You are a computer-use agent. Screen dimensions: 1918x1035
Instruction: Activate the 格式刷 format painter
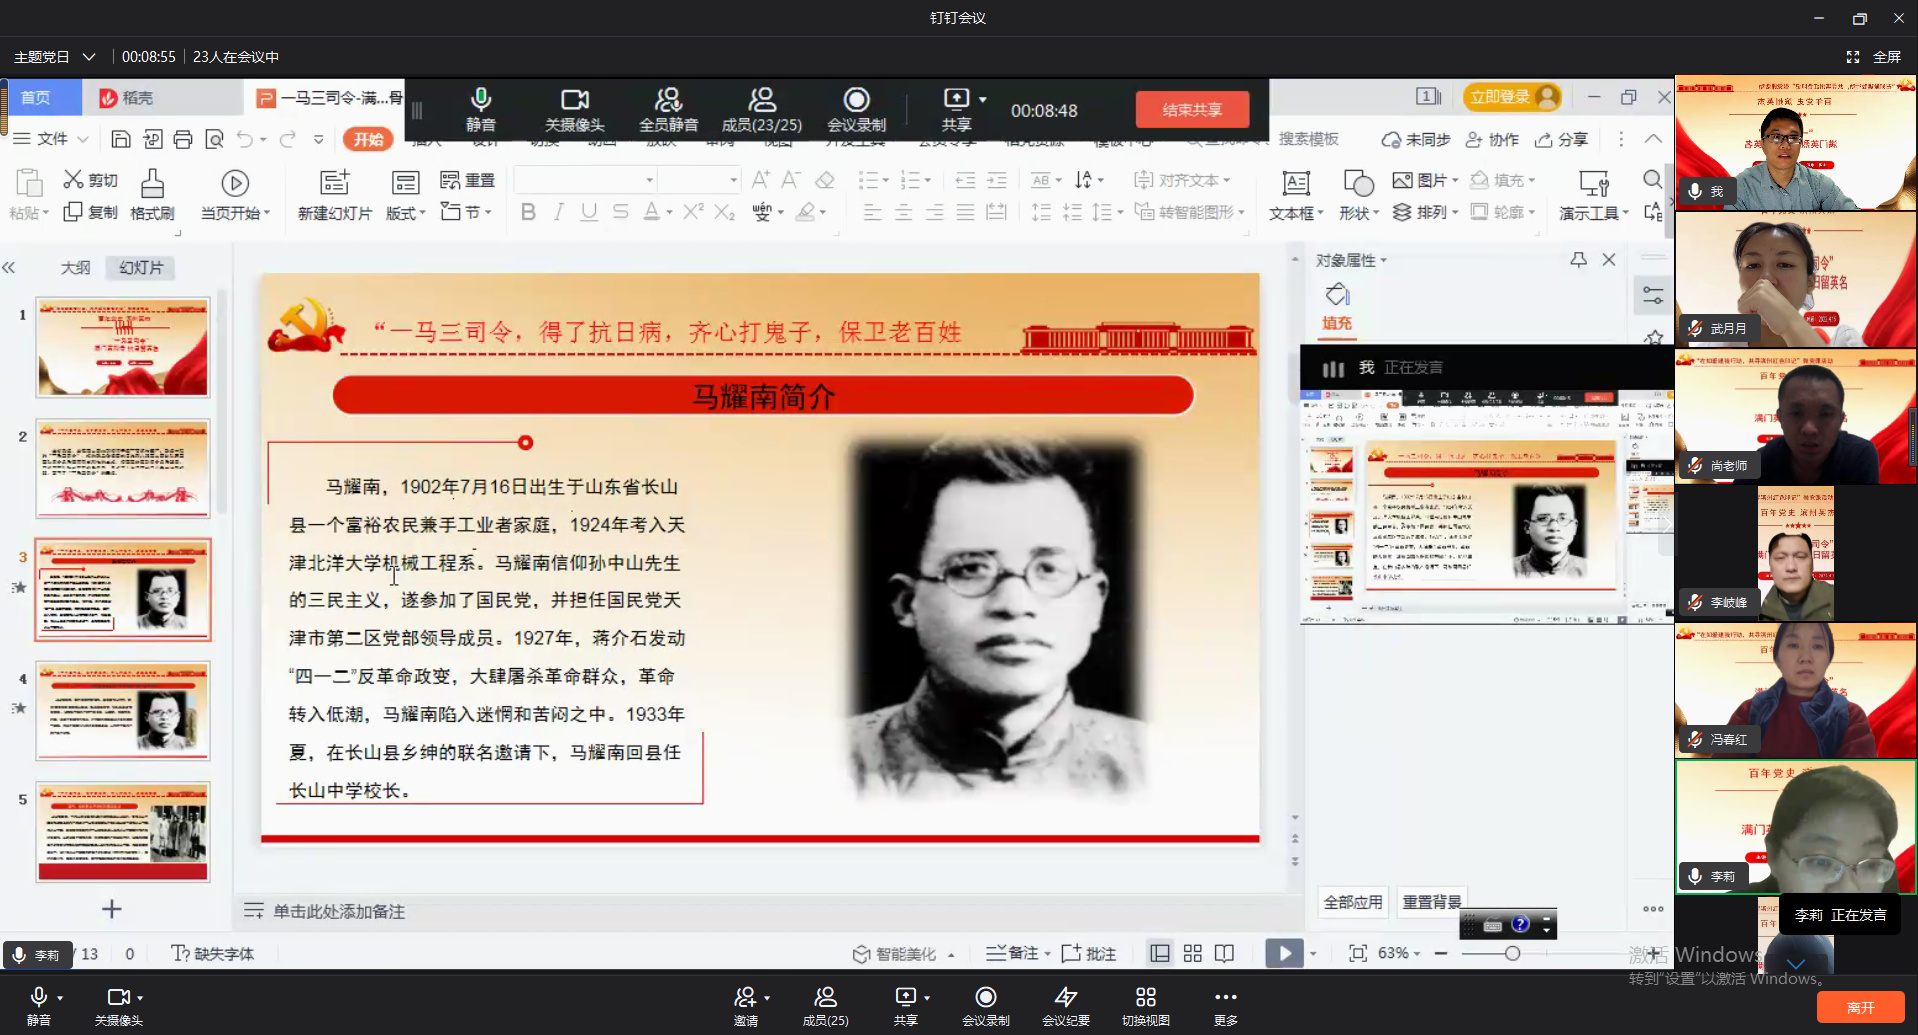[152, 195]
